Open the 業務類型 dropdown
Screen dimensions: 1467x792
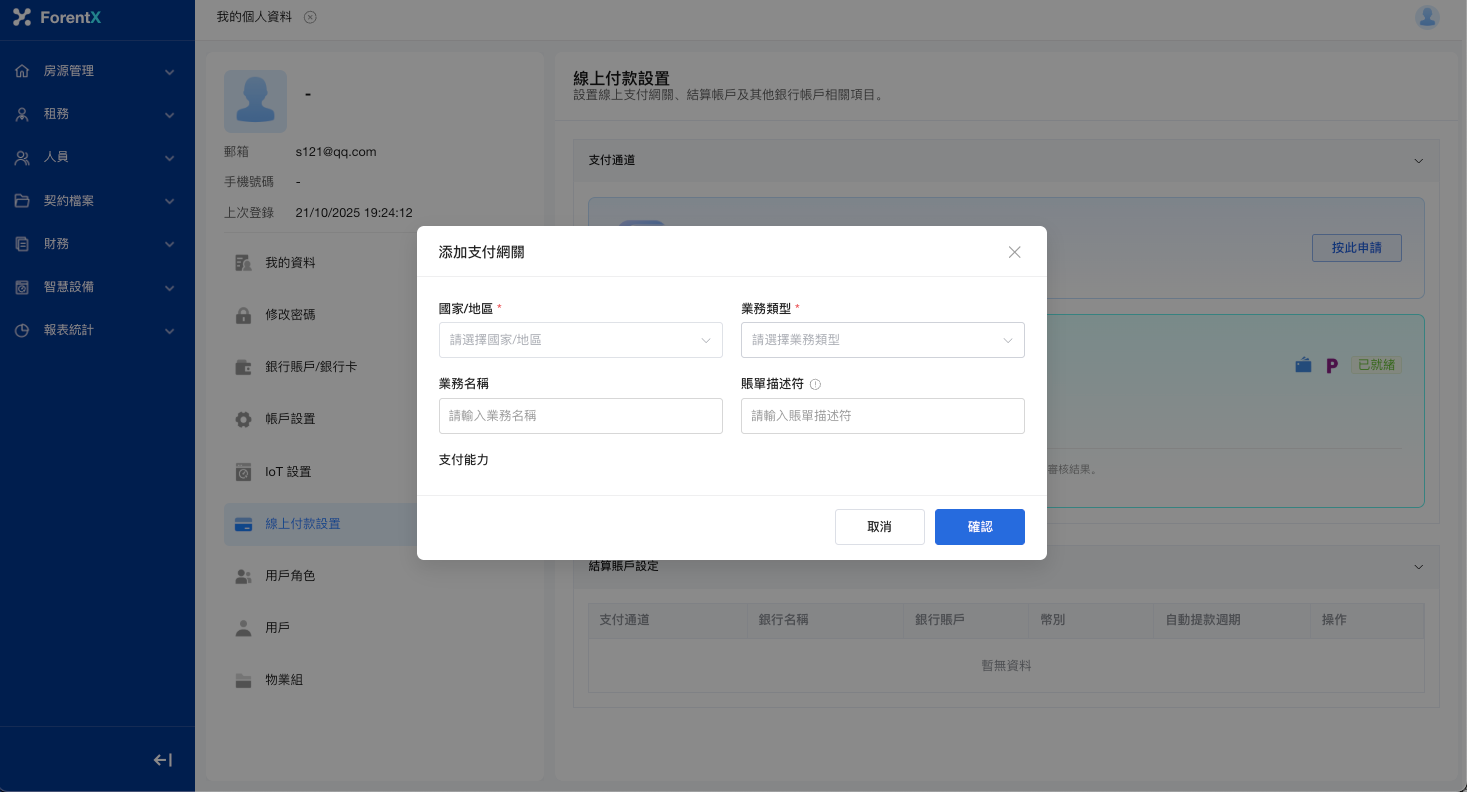tap(882, 340)
